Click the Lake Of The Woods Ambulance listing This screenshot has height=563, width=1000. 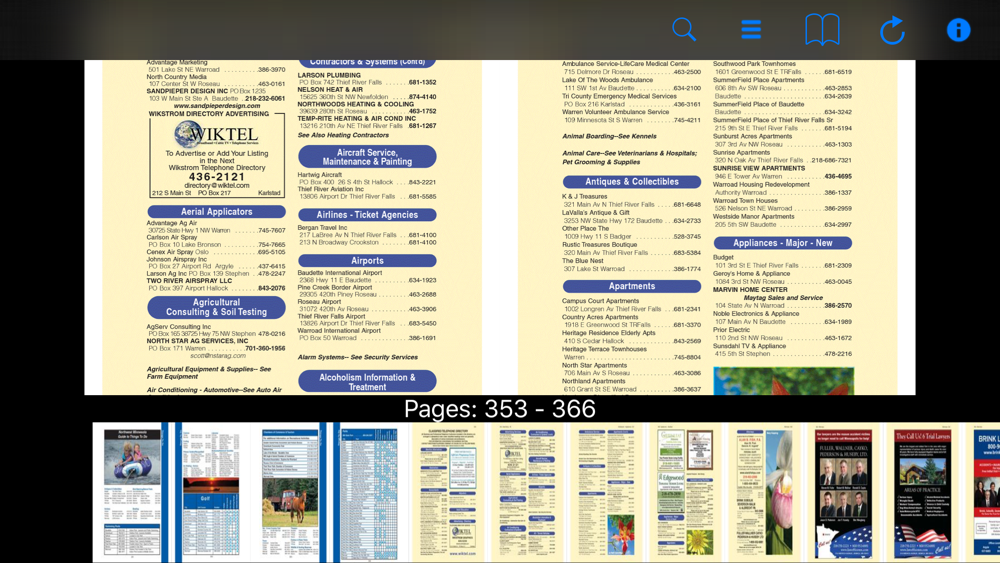(631, 84)
